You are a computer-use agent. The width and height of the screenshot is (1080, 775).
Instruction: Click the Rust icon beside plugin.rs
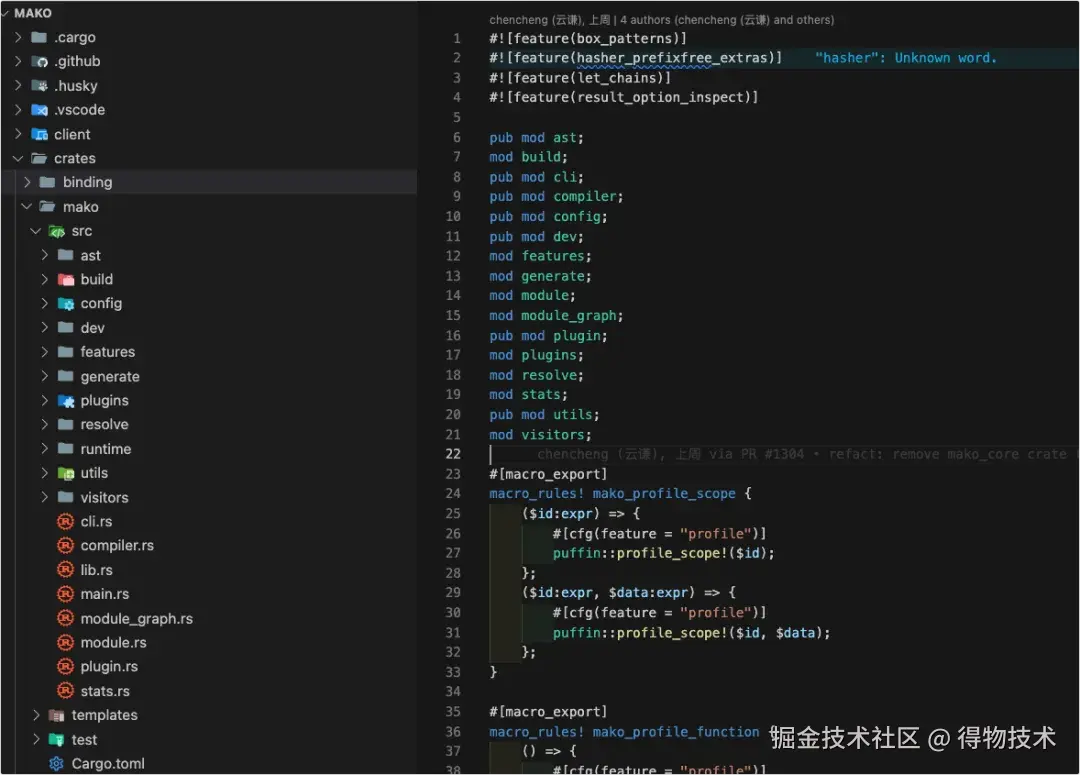pos(65,667)
